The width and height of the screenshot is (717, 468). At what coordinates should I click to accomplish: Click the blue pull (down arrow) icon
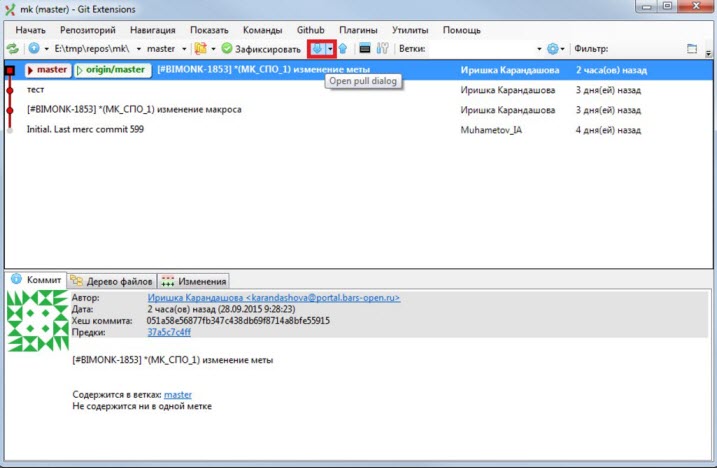point(317,48)
